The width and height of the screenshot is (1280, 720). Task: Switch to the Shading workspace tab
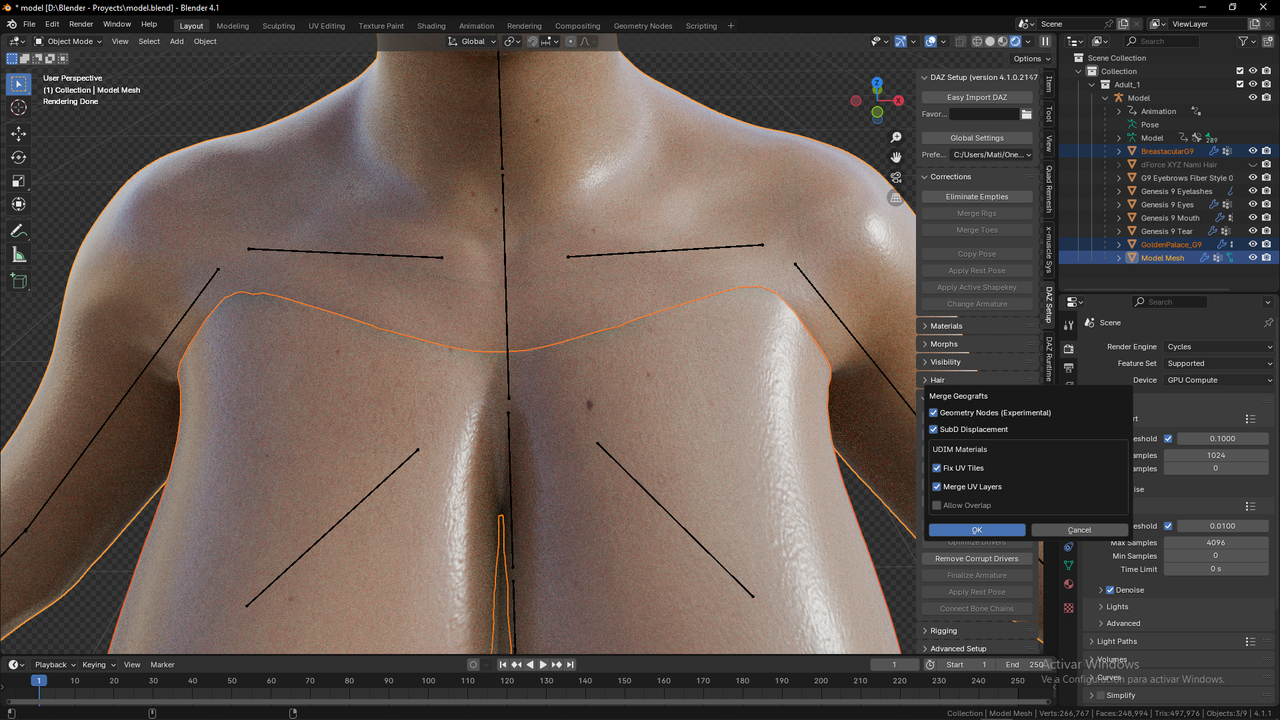(431, 26)
